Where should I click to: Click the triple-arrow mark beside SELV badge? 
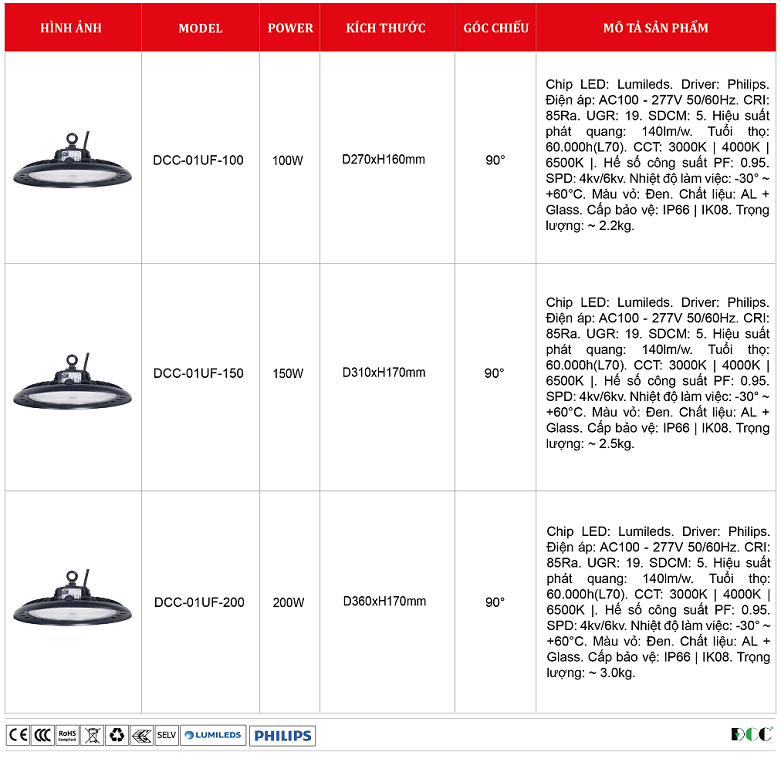(x=141, y=735)
